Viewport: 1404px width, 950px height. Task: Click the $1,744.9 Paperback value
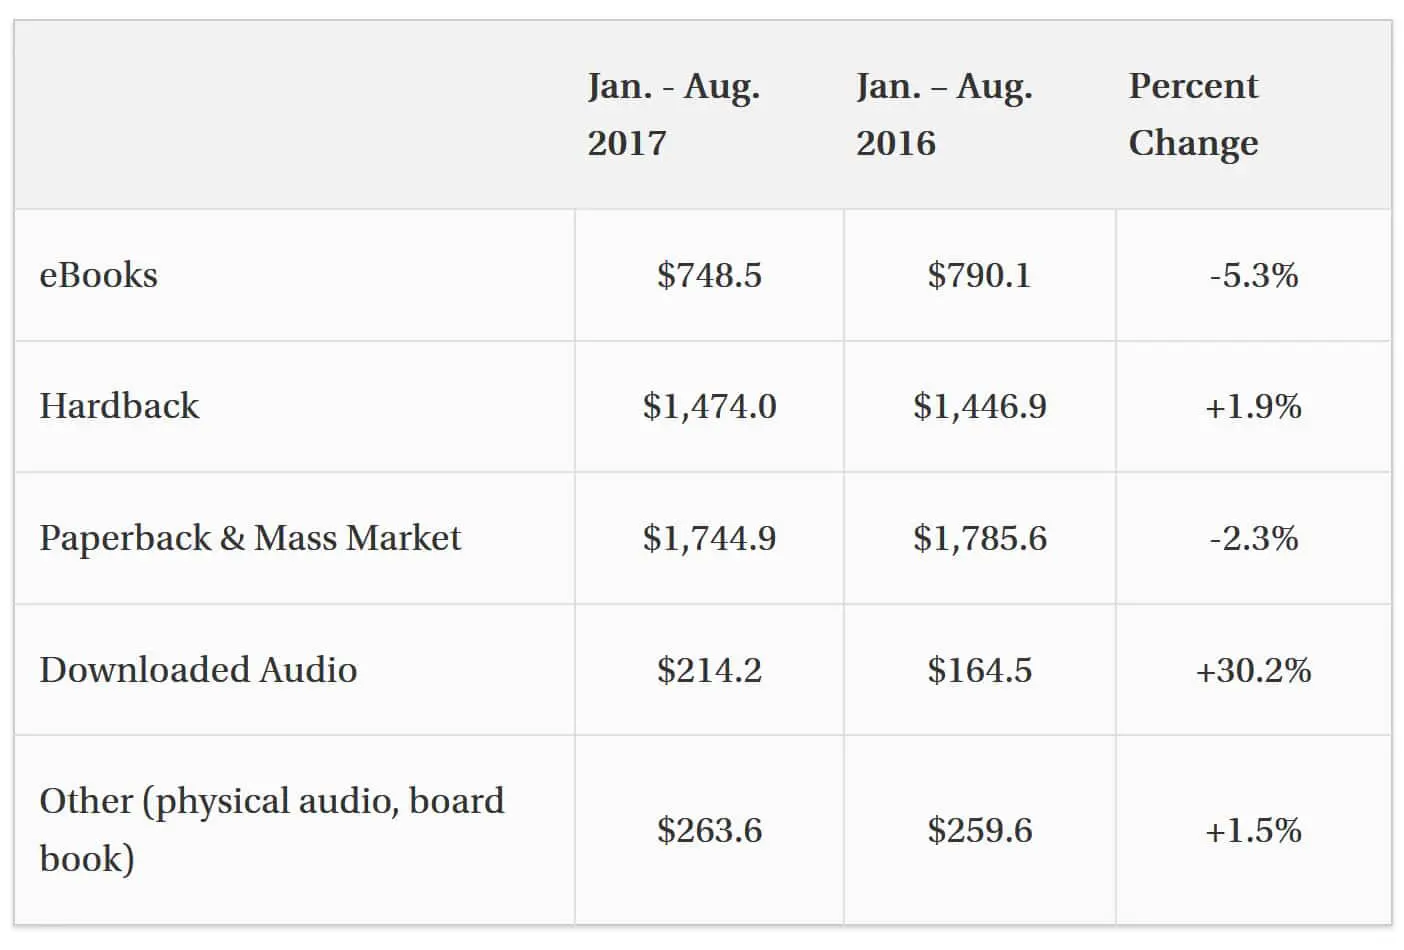(709, 538)
